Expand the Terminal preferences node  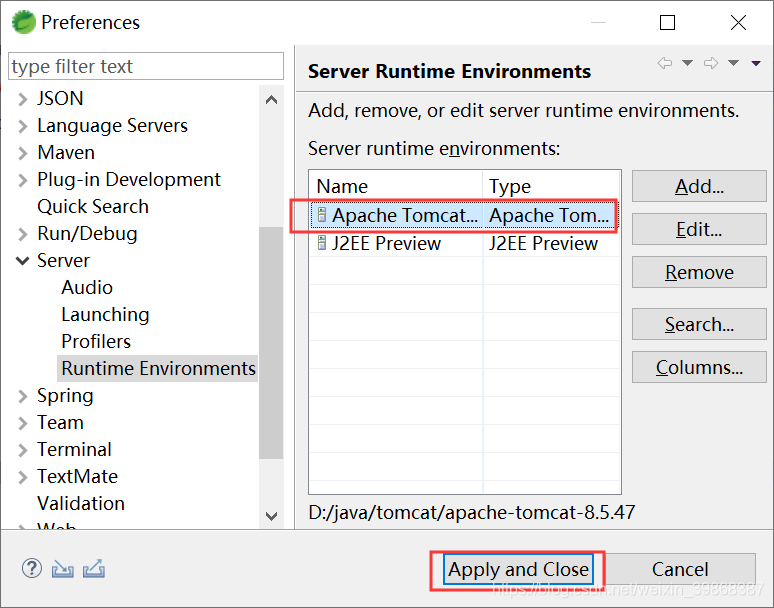pyautogui.click(x=22, y=450)
